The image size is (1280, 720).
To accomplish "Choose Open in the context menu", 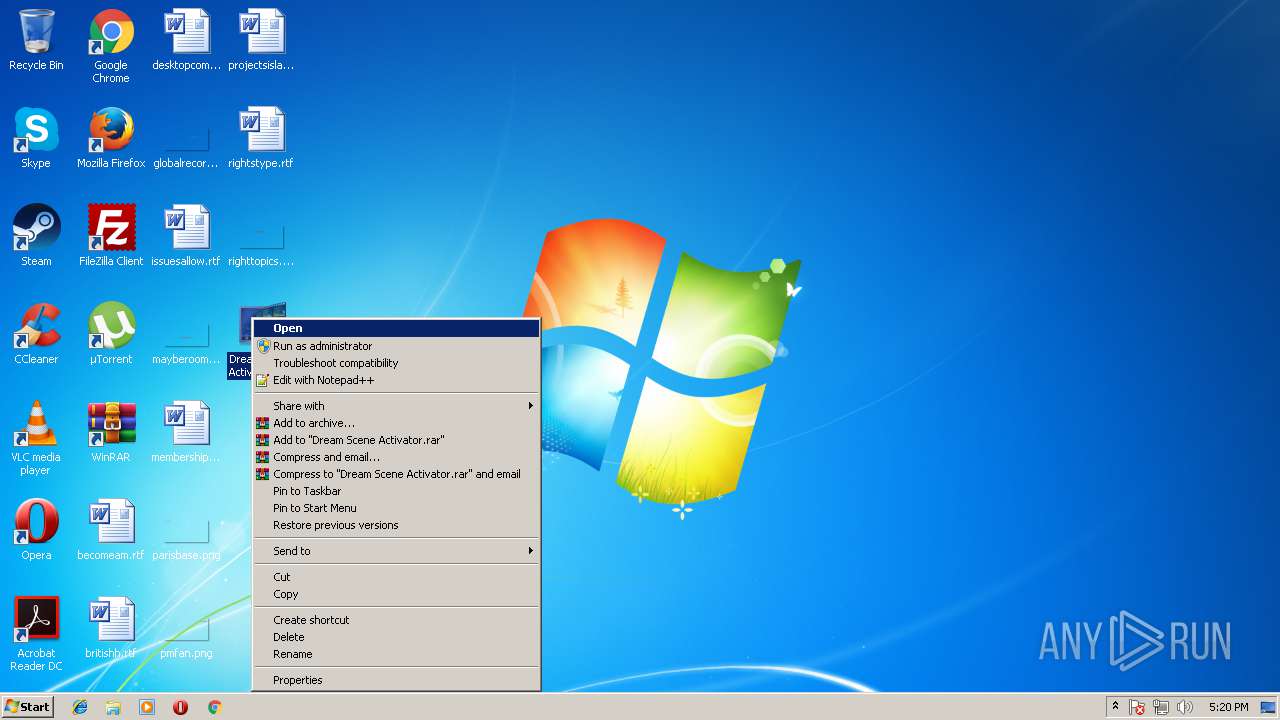I will pyautogui.click(x=396, y=328).
